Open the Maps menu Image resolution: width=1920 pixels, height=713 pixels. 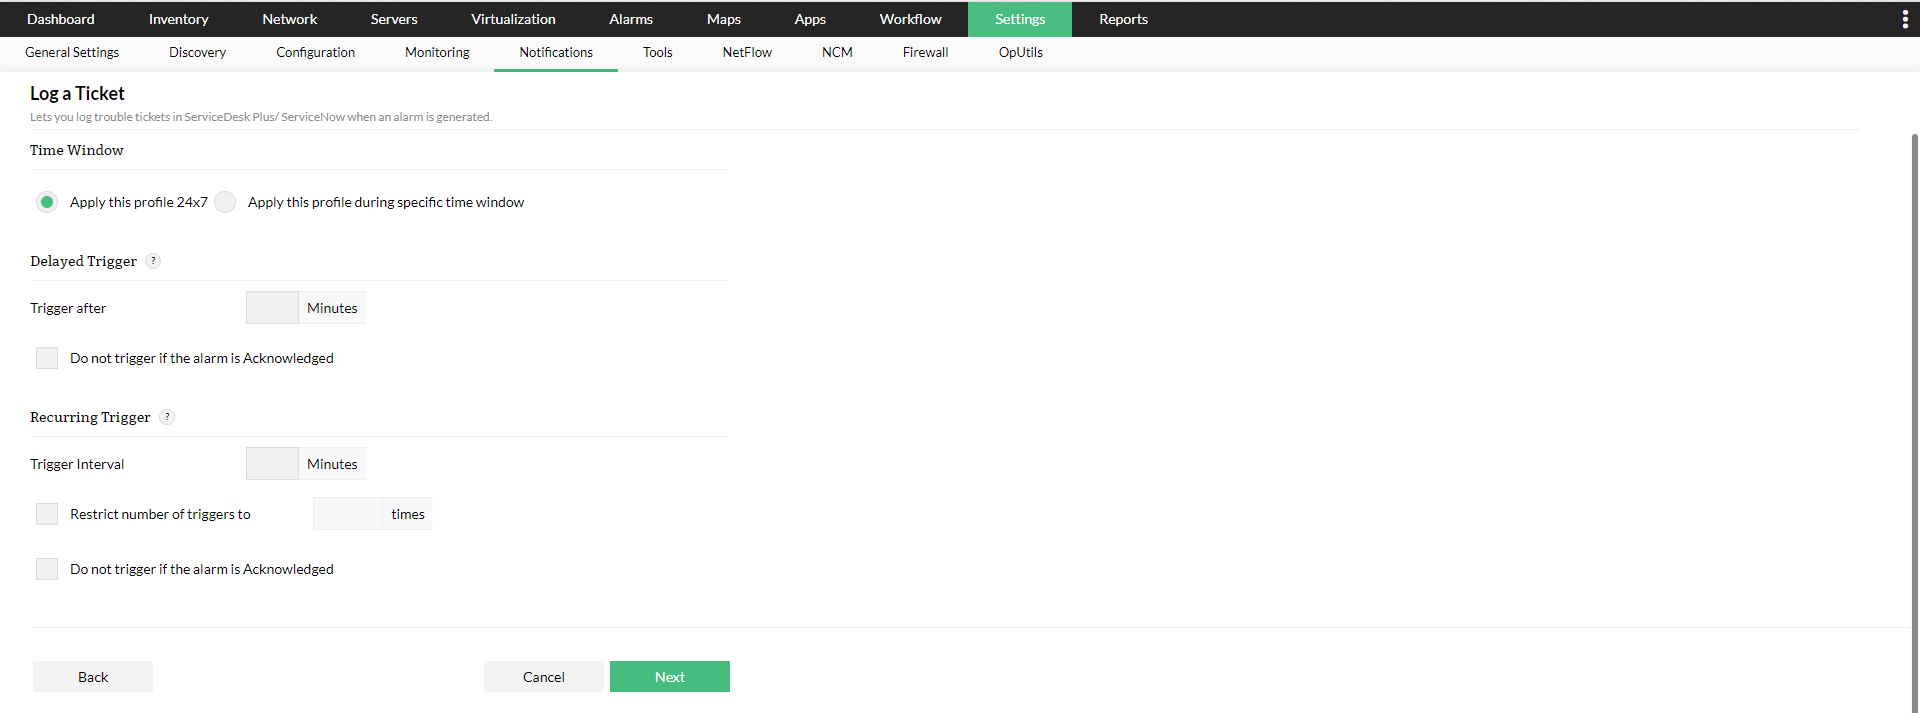pos(724,19)
